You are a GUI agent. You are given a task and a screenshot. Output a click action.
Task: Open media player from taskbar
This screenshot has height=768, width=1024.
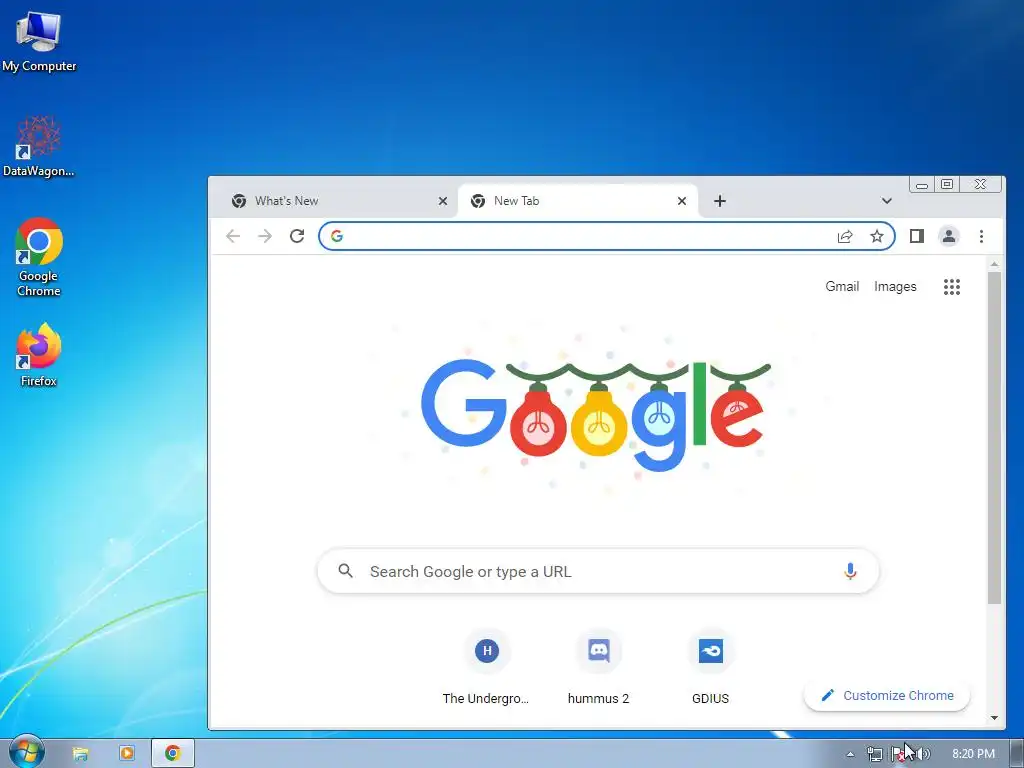tap(127, 754)
